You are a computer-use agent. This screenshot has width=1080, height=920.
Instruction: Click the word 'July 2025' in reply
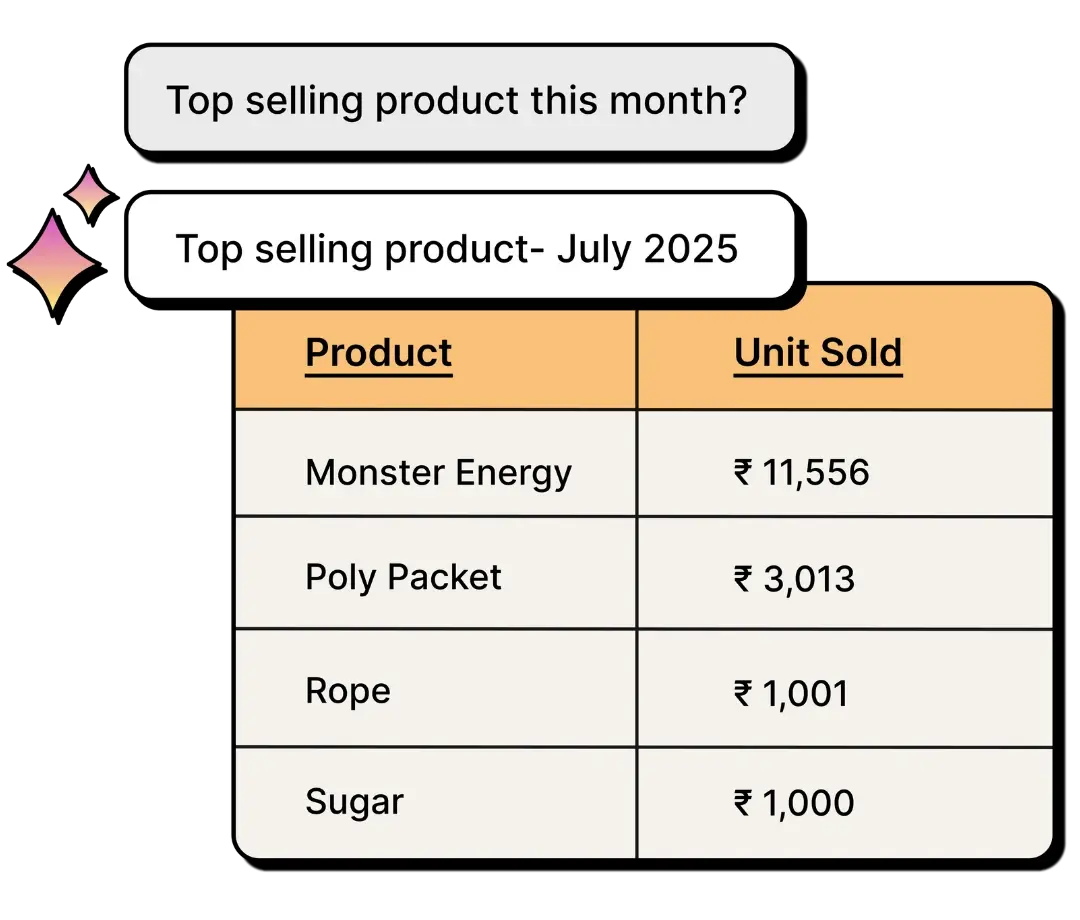click(x=647, y=248)
